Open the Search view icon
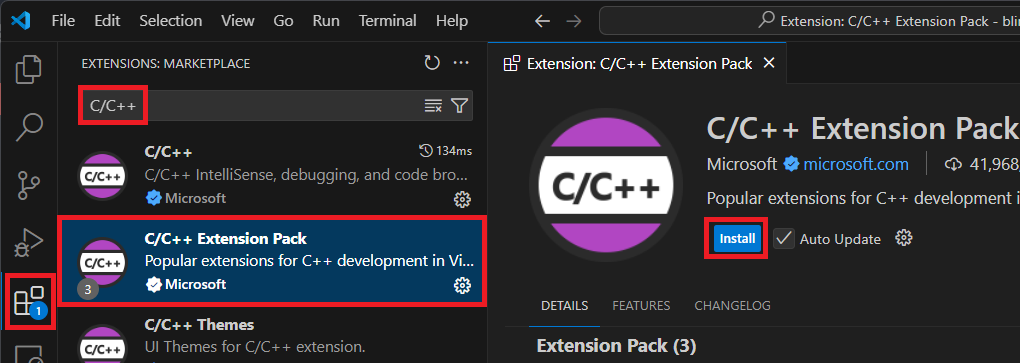Image resolution: width=1020 pixels, height=363 pixels. point(29,127)
